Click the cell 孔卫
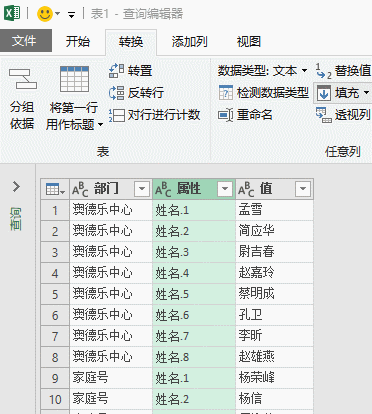Image resolution: width=372 pixels, height=414 pixels. point(274,315)
